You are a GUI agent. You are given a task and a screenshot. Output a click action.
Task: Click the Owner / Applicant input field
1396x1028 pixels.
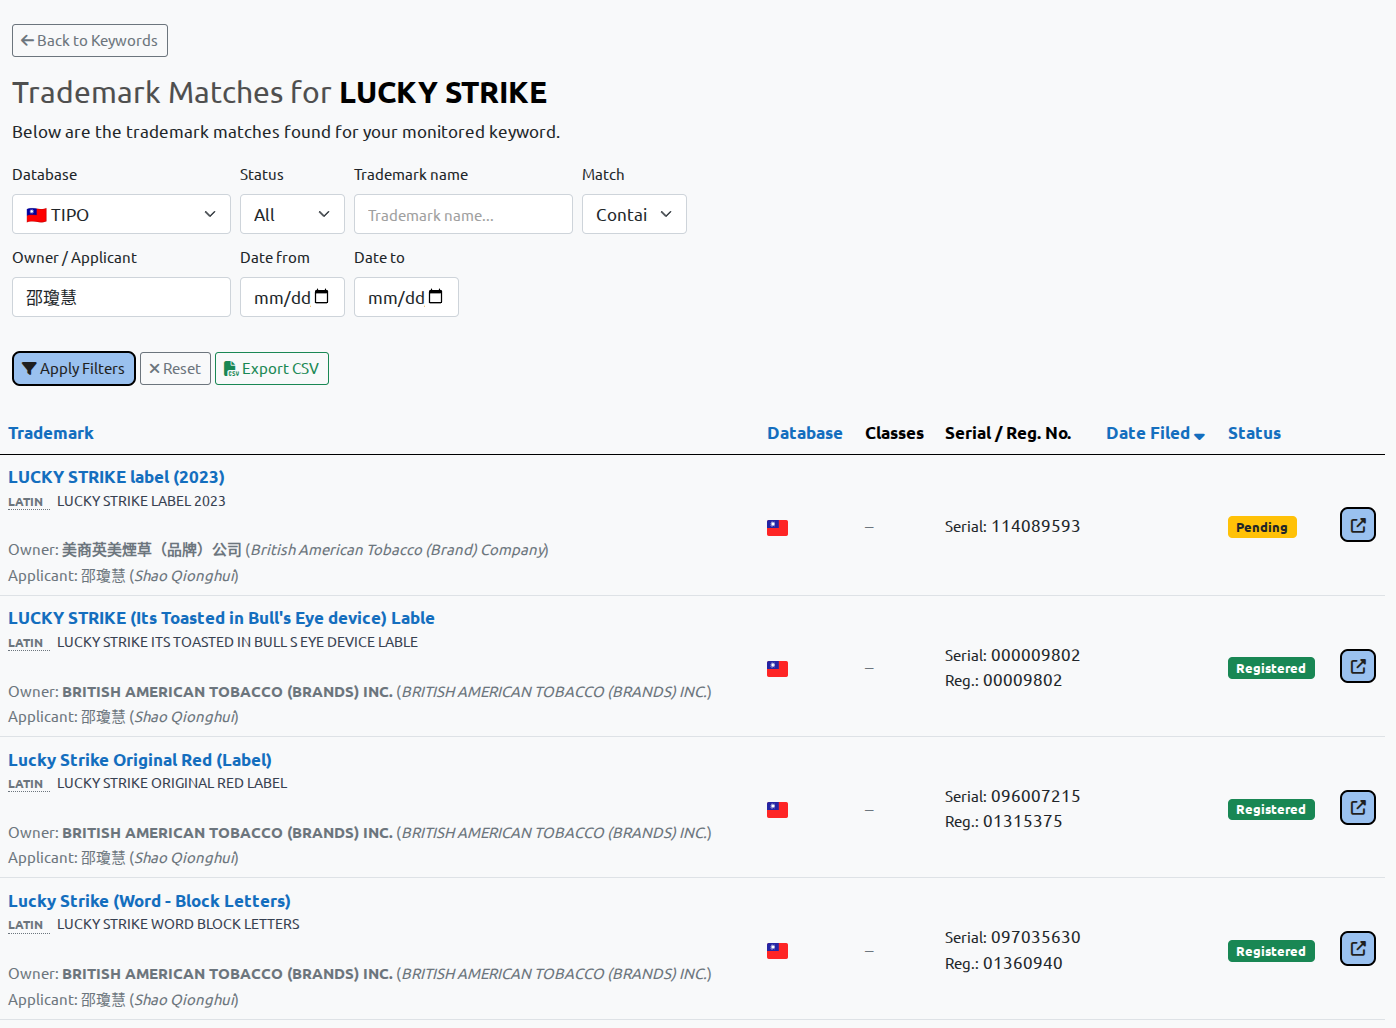point(121,297)
